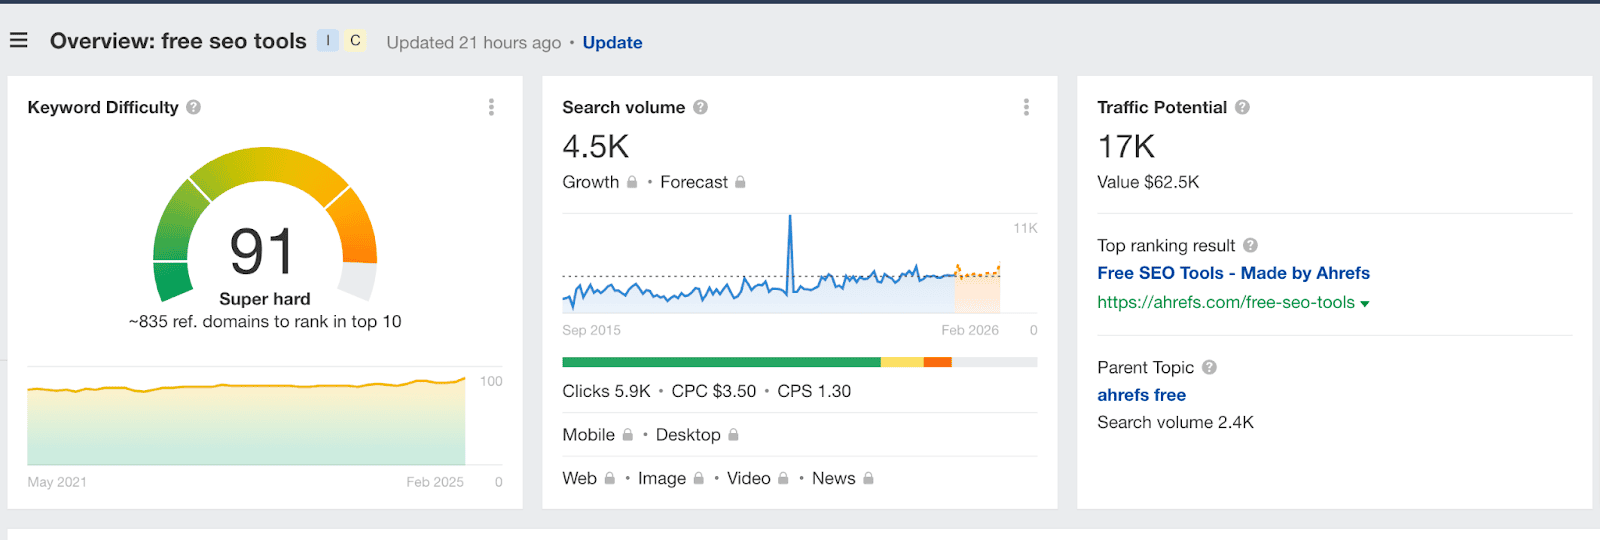This screenshot has width=1600, height=540.
Task: Expand the ahrefs.com URL dropdown arrow
Action: click(1365, 303)
